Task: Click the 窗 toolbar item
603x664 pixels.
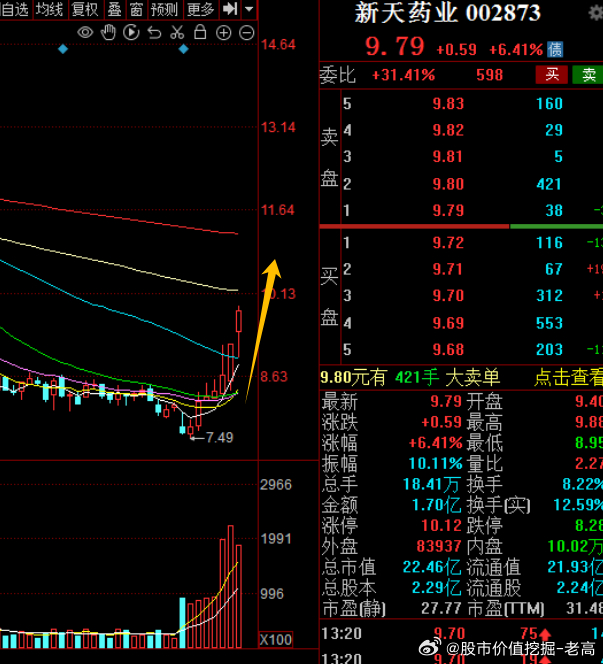Action: 136,9
